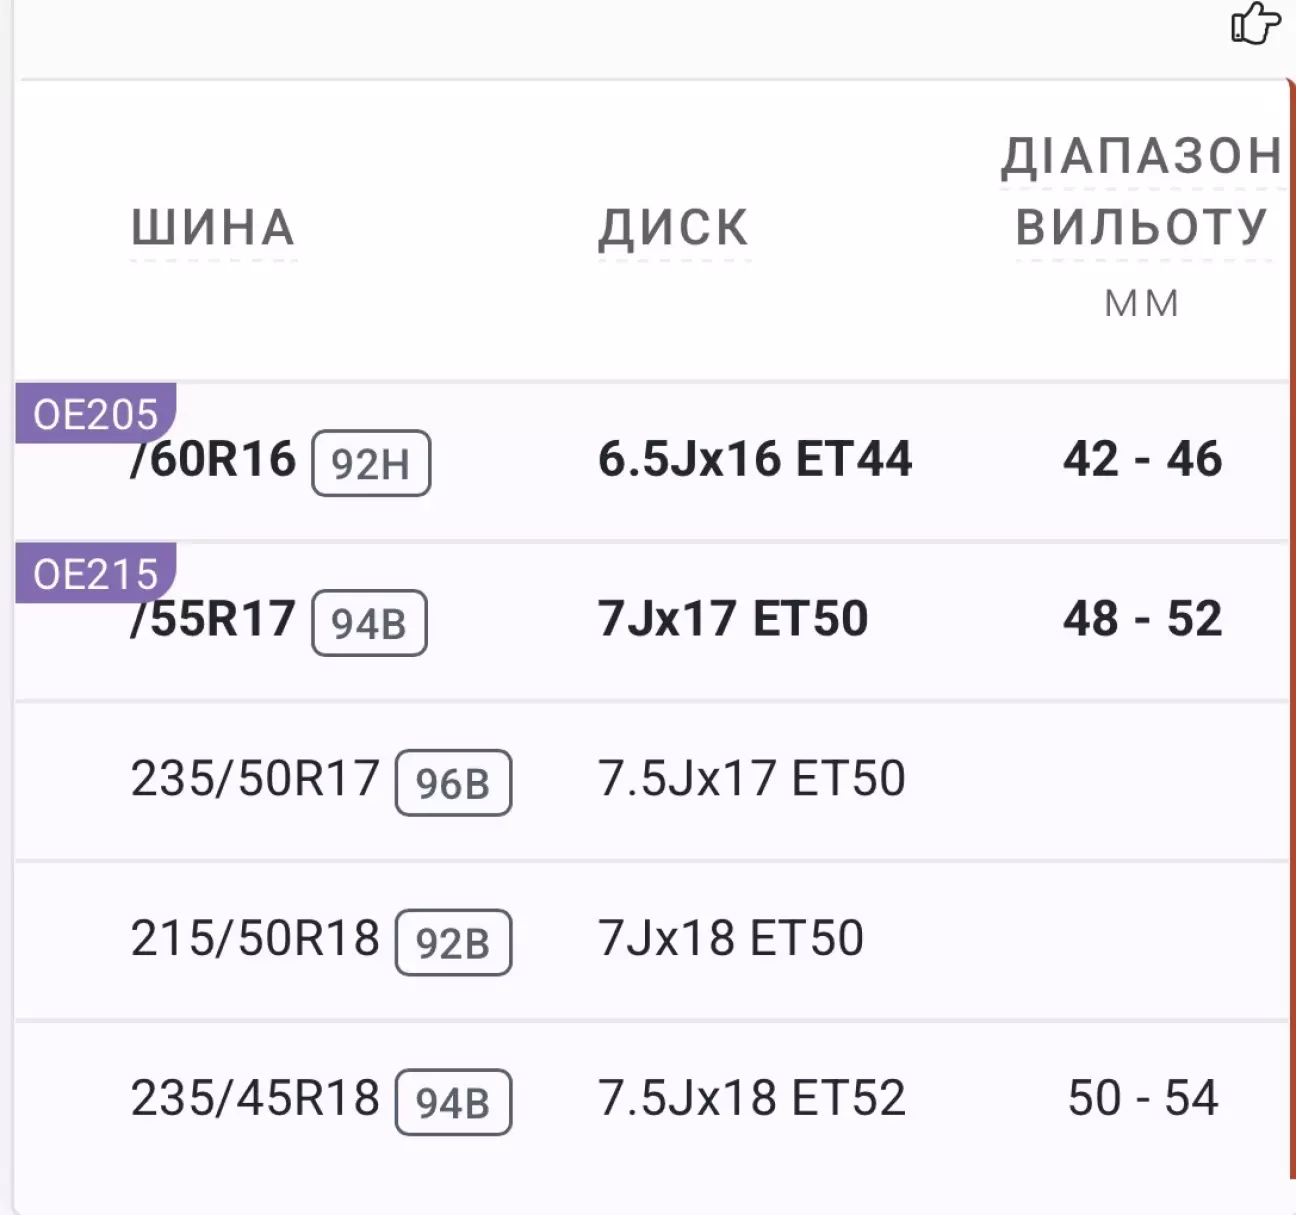The image size is (1296, 1215).
Task: Click the OE215 purple badge
Action: [x=96, y=573]
